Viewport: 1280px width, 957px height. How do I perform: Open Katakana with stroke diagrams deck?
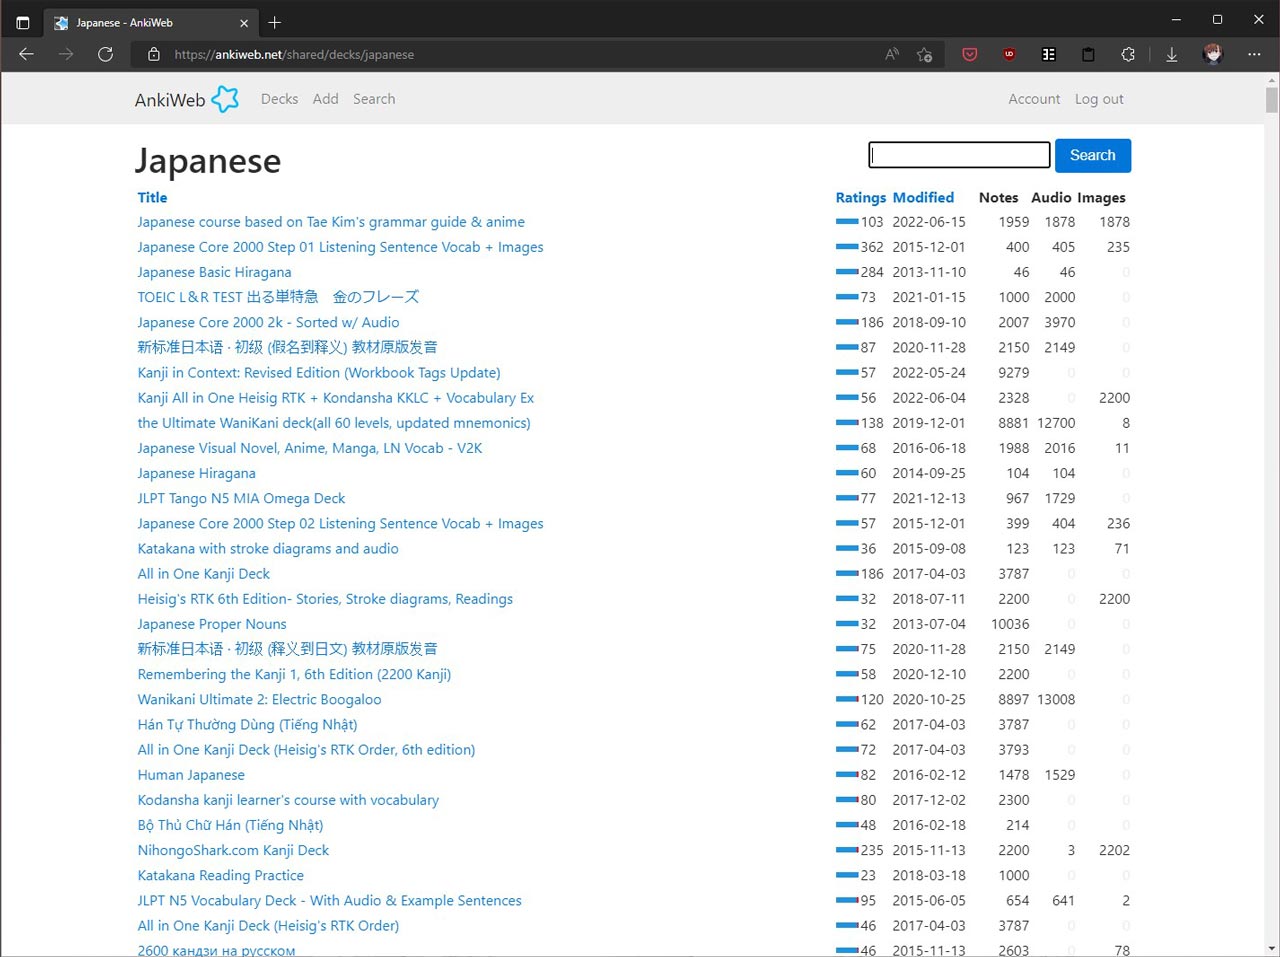268,548
